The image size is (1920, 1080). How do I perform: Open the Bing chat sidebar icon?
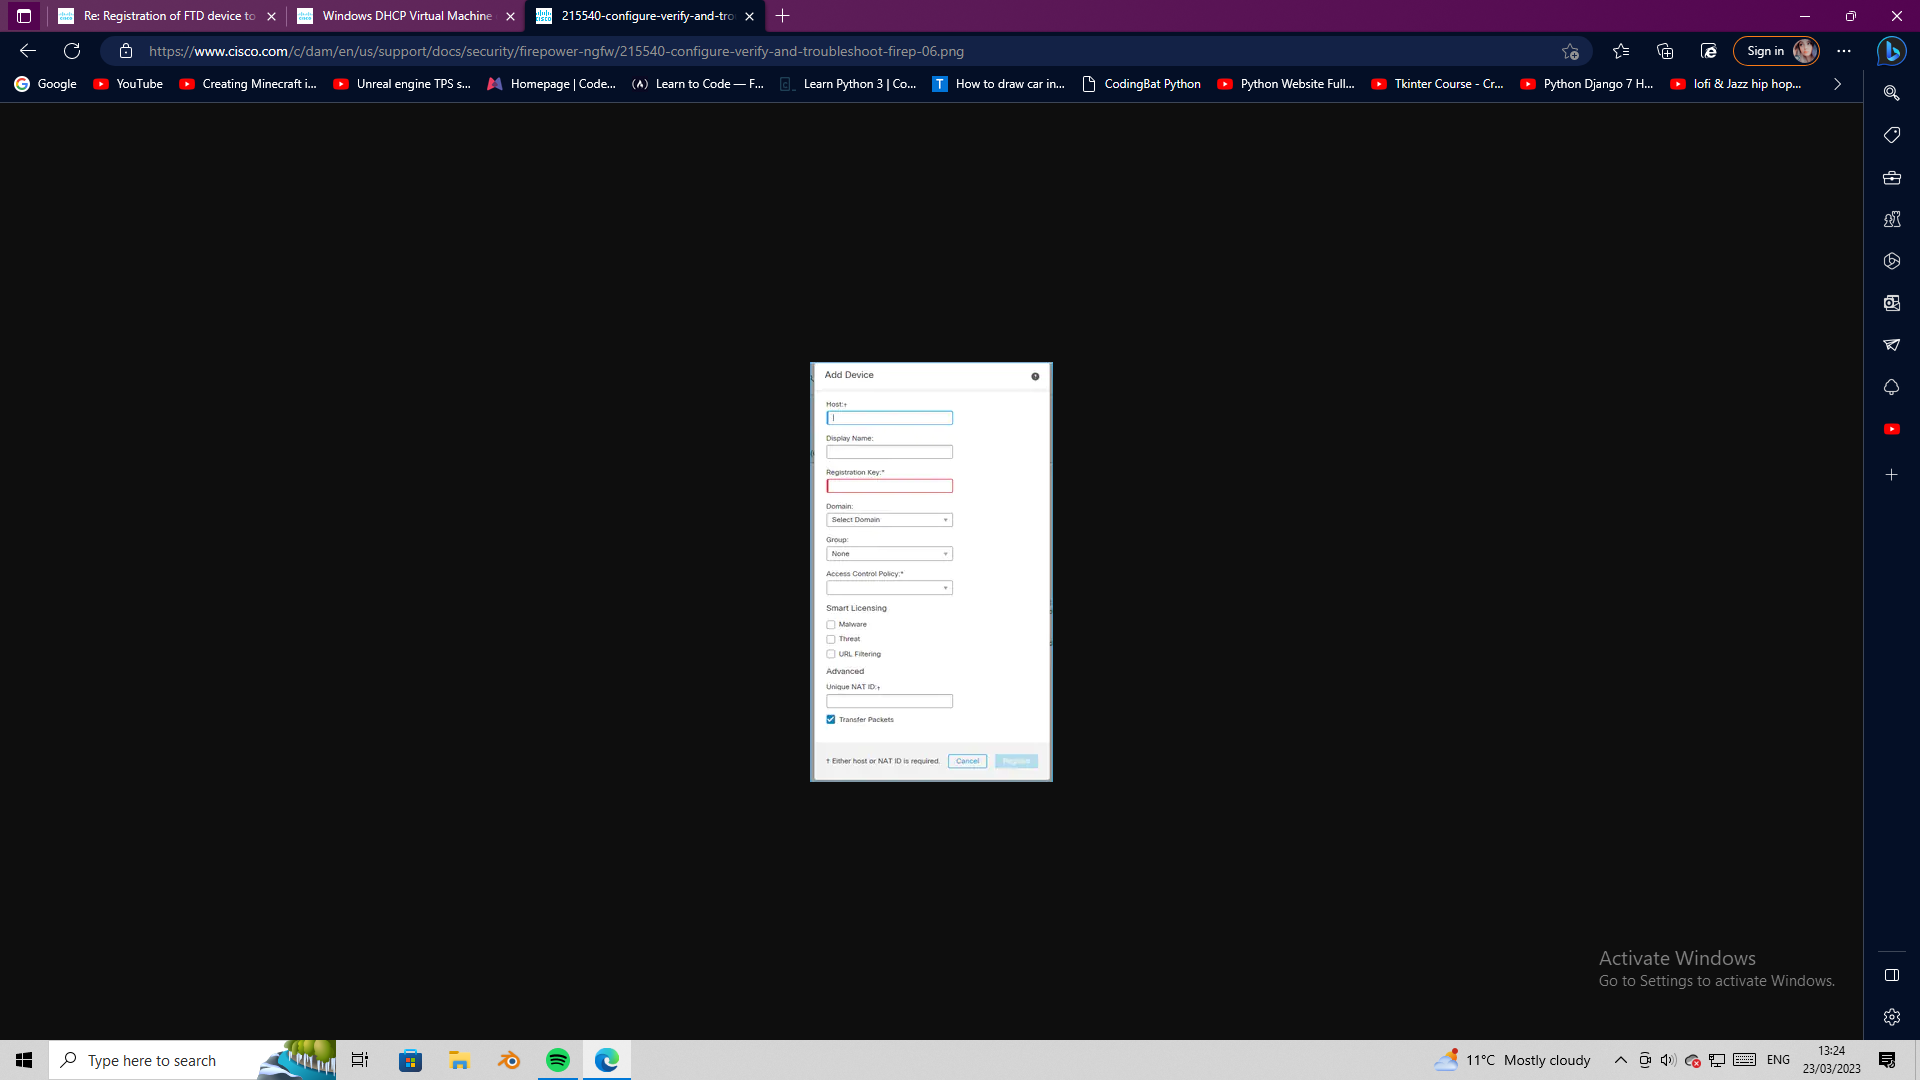click(1891, 51)
